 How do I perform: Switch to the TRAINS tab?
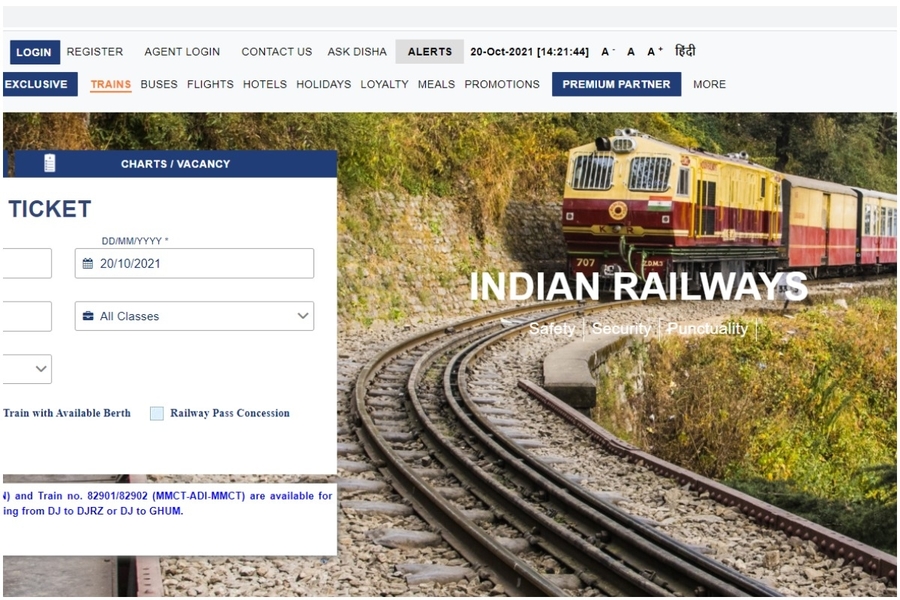tap(110, 84)
